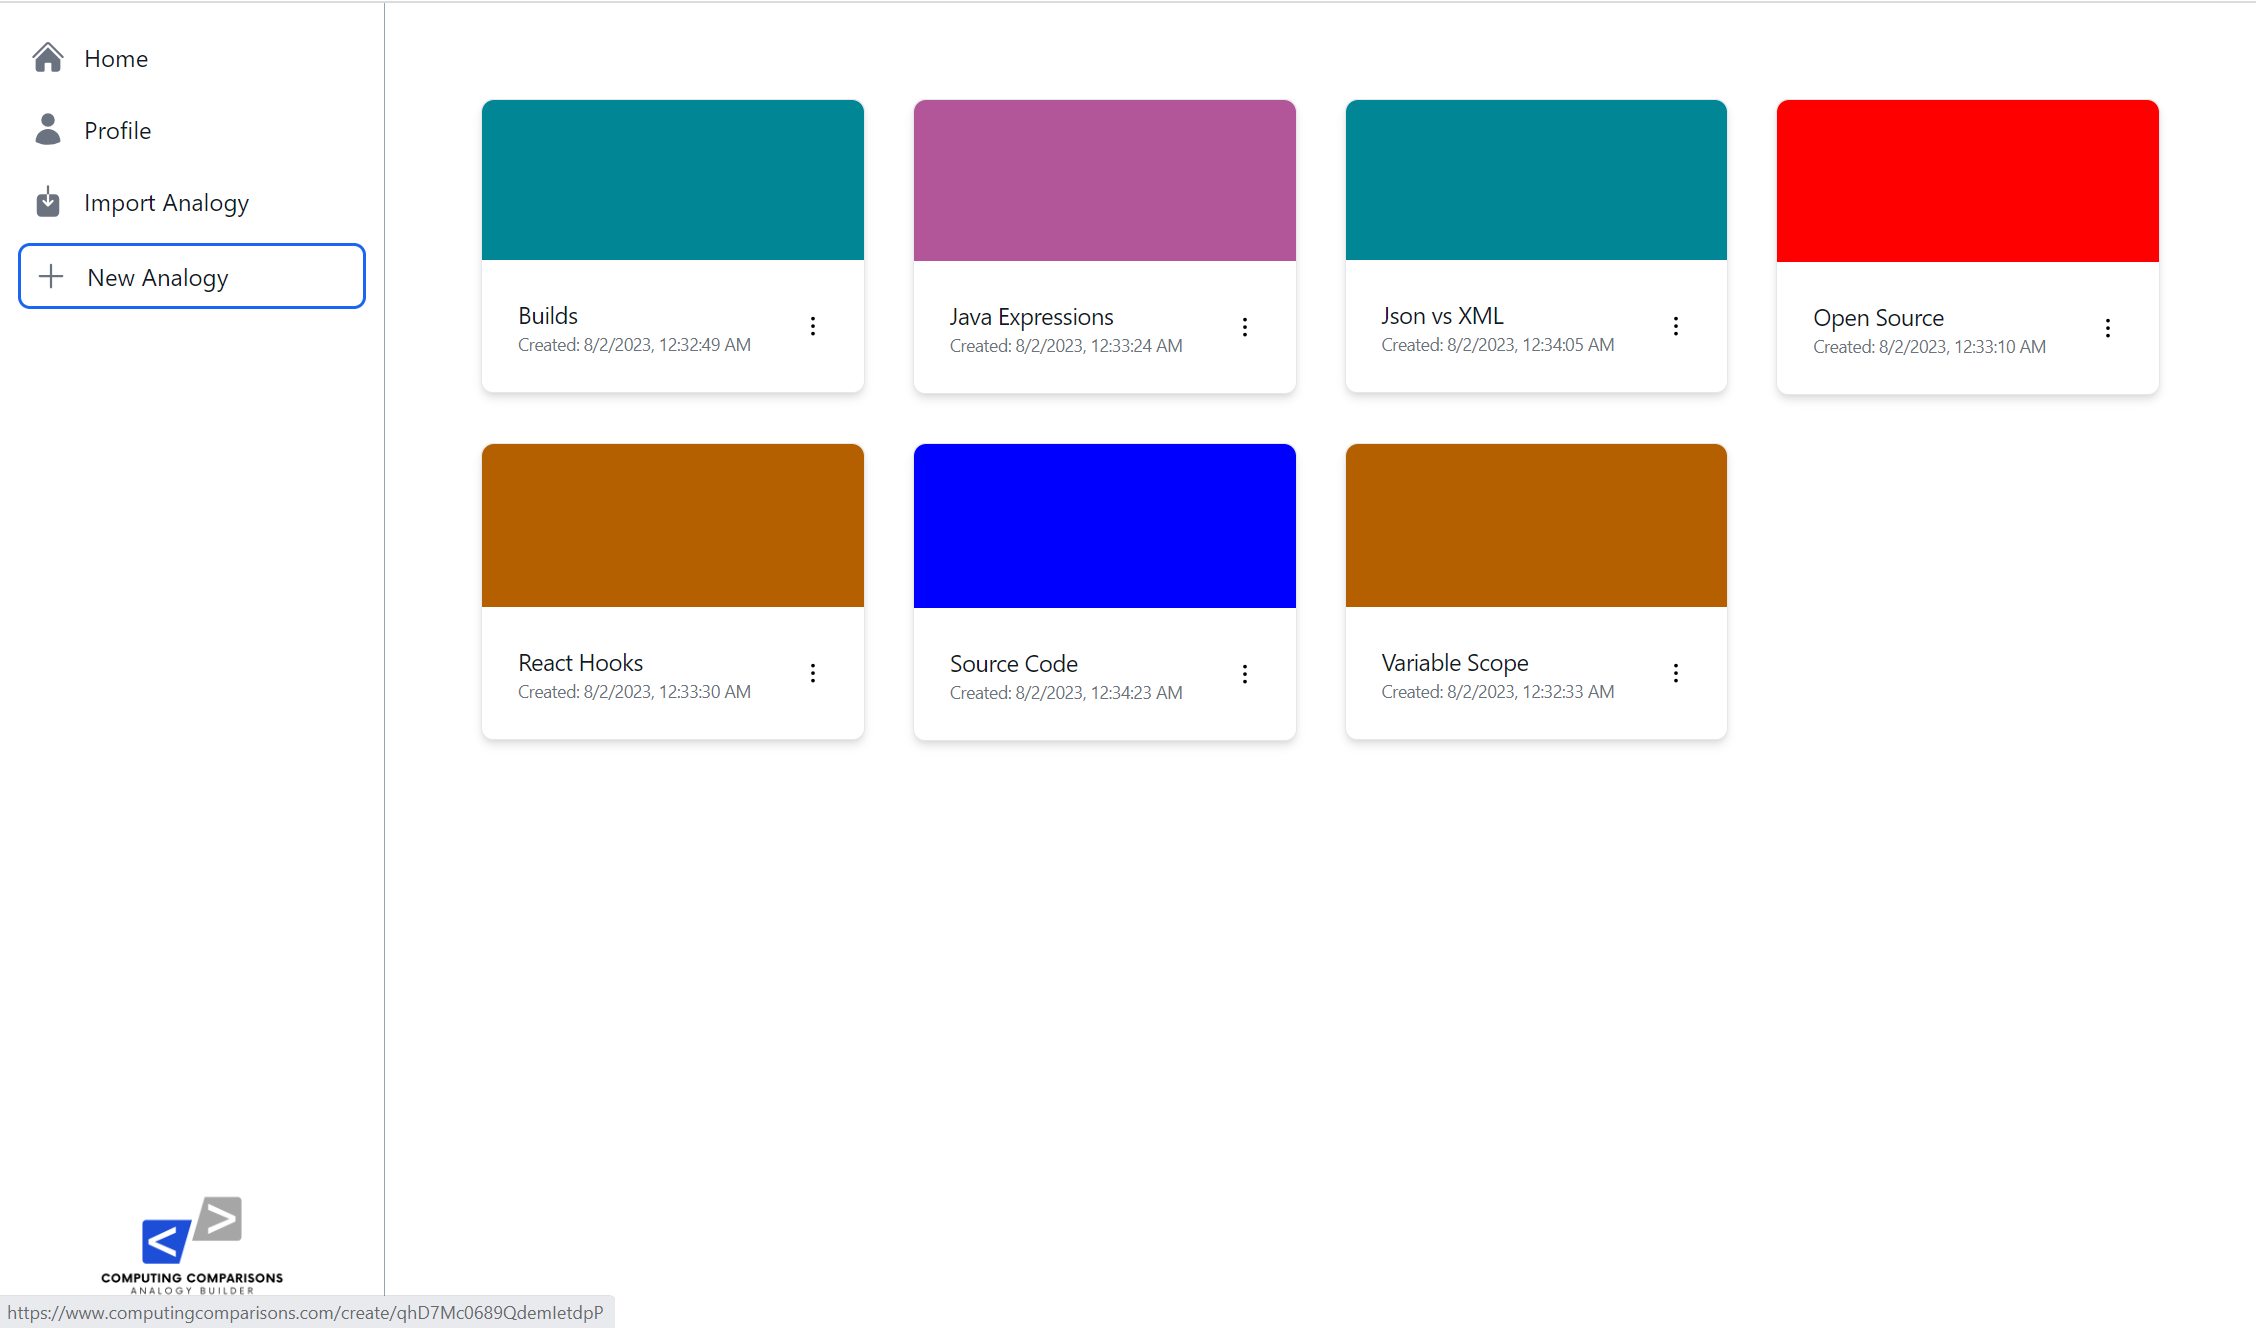Open the three-dot menu for Builds
This screenshot has height=1328, width=2256.
[x=813, y=326]
